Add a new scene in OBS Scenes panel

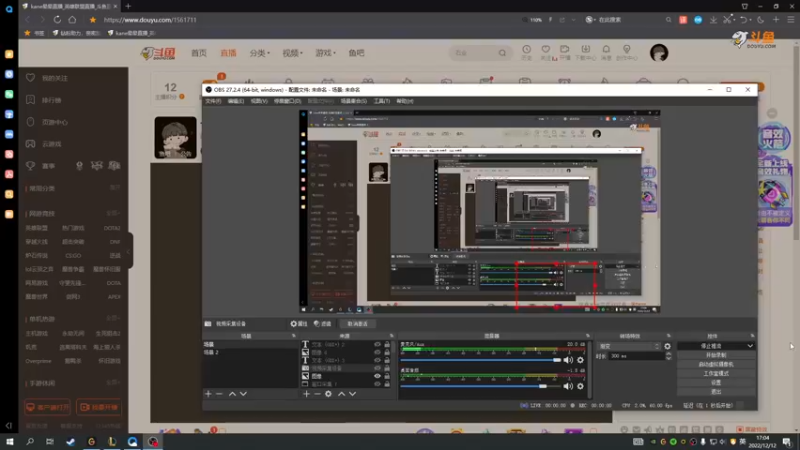[x=208, y=394]
